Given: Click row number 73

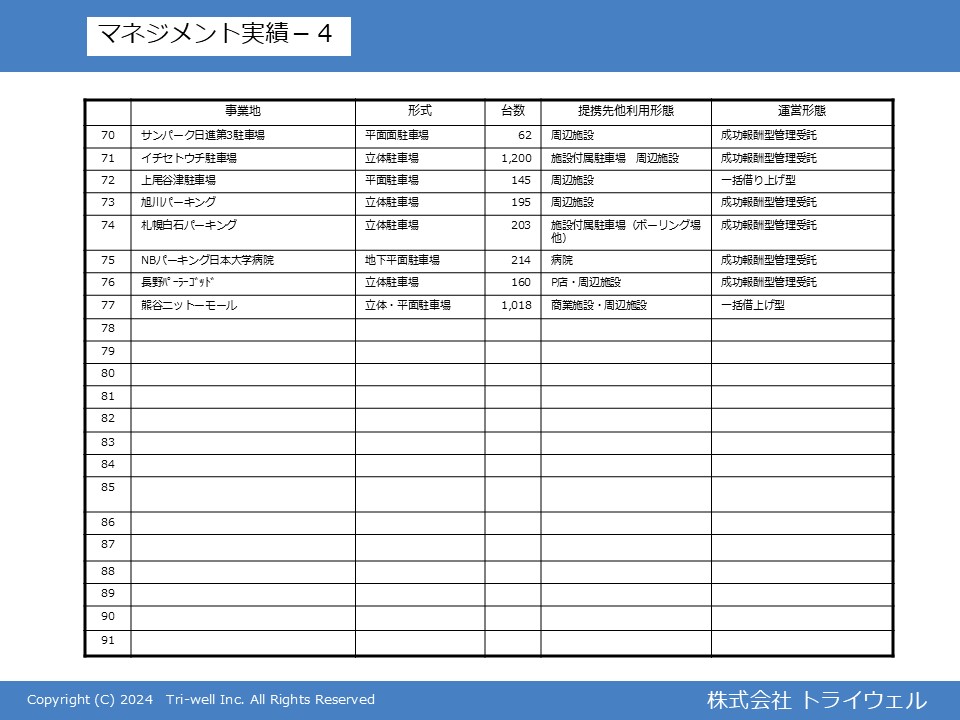Looking at the screenshot, I should (x=108, y=202).
